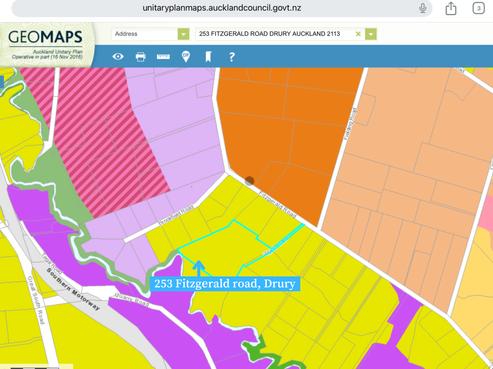Open the location pin tool
The image size is (493, 369).
click(x=186, y=57)
